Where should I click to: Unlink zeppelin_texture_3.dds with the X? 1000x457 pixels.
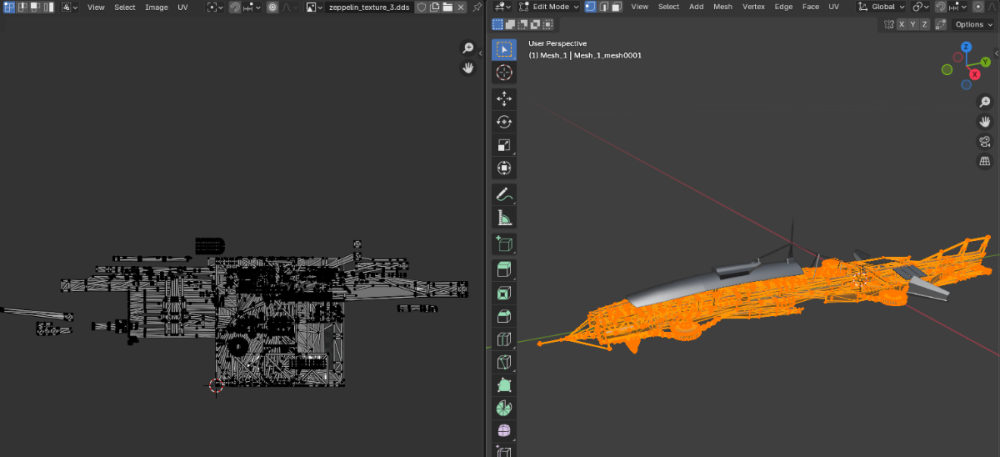tap(461, 7)
